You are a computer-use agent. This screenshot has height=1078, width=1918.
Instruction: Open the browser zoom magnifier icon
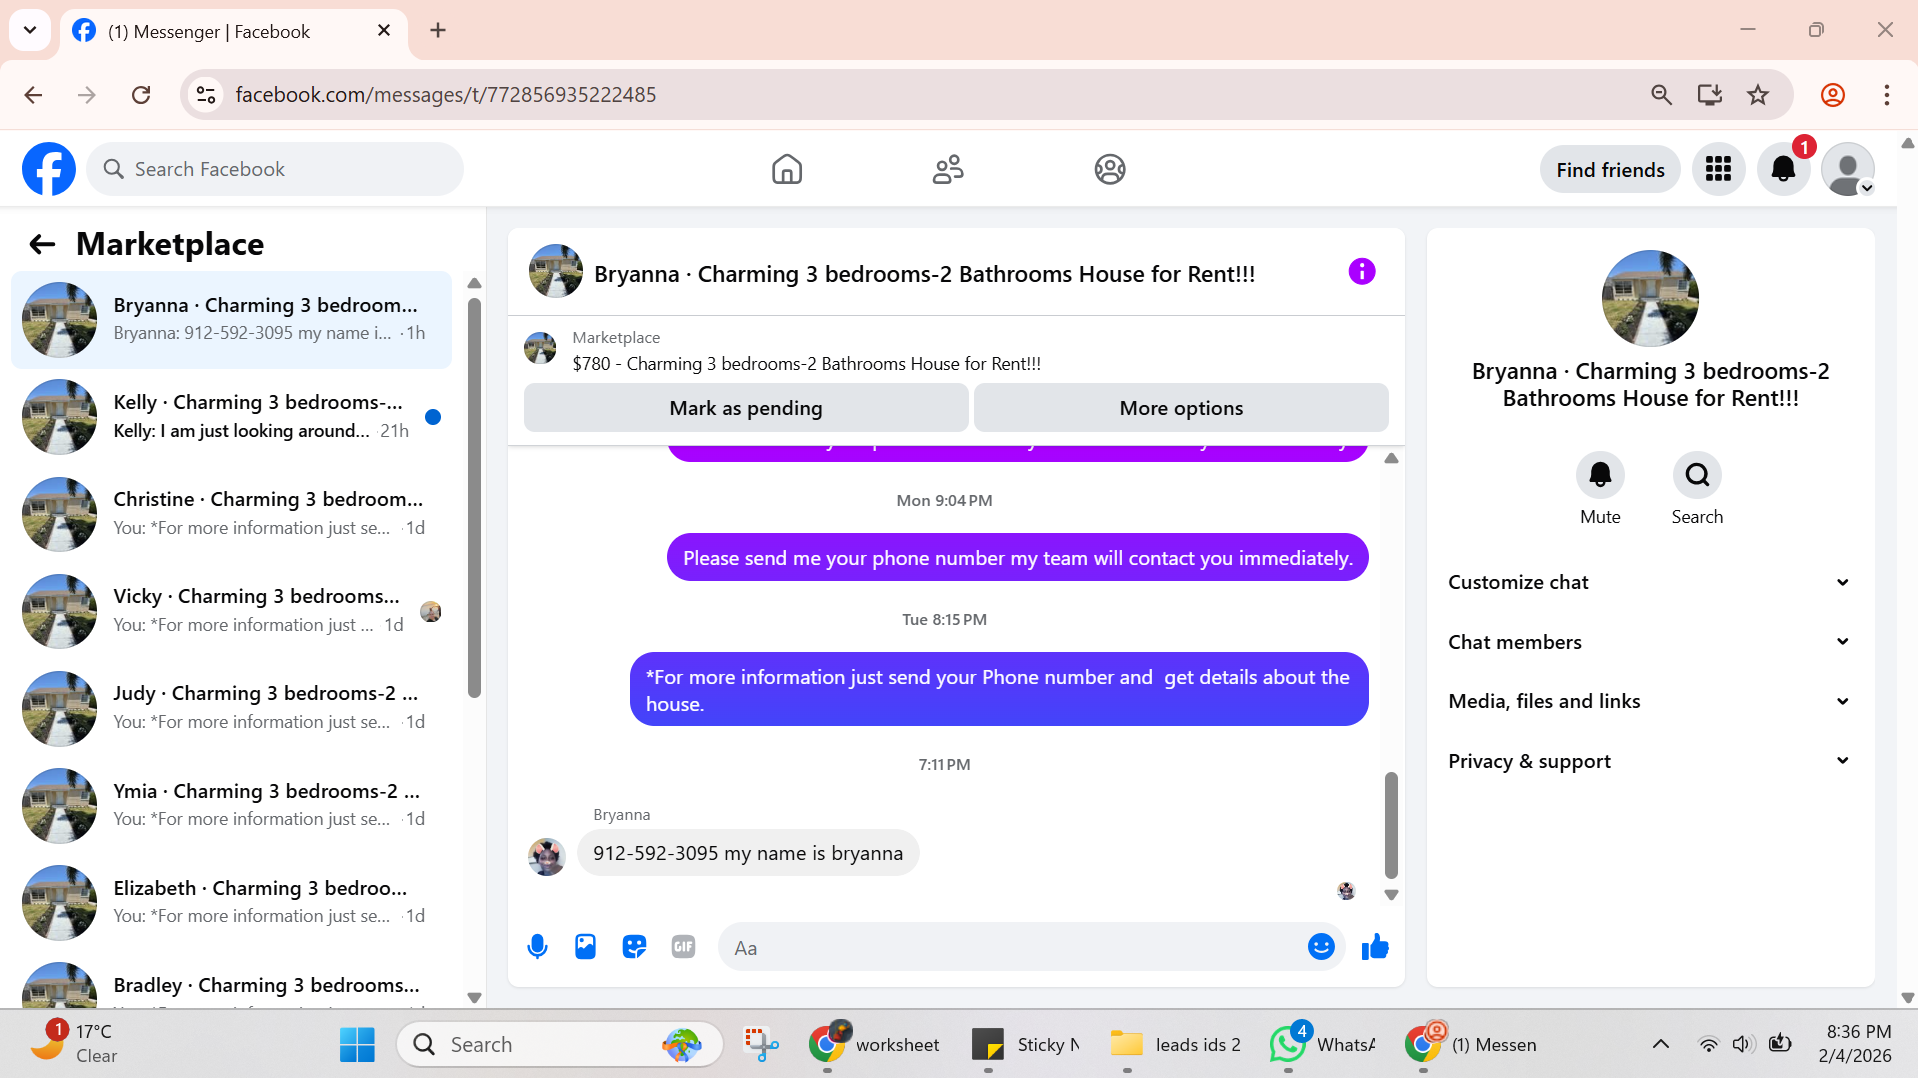pyautogui.click(x=1661, y=95)
